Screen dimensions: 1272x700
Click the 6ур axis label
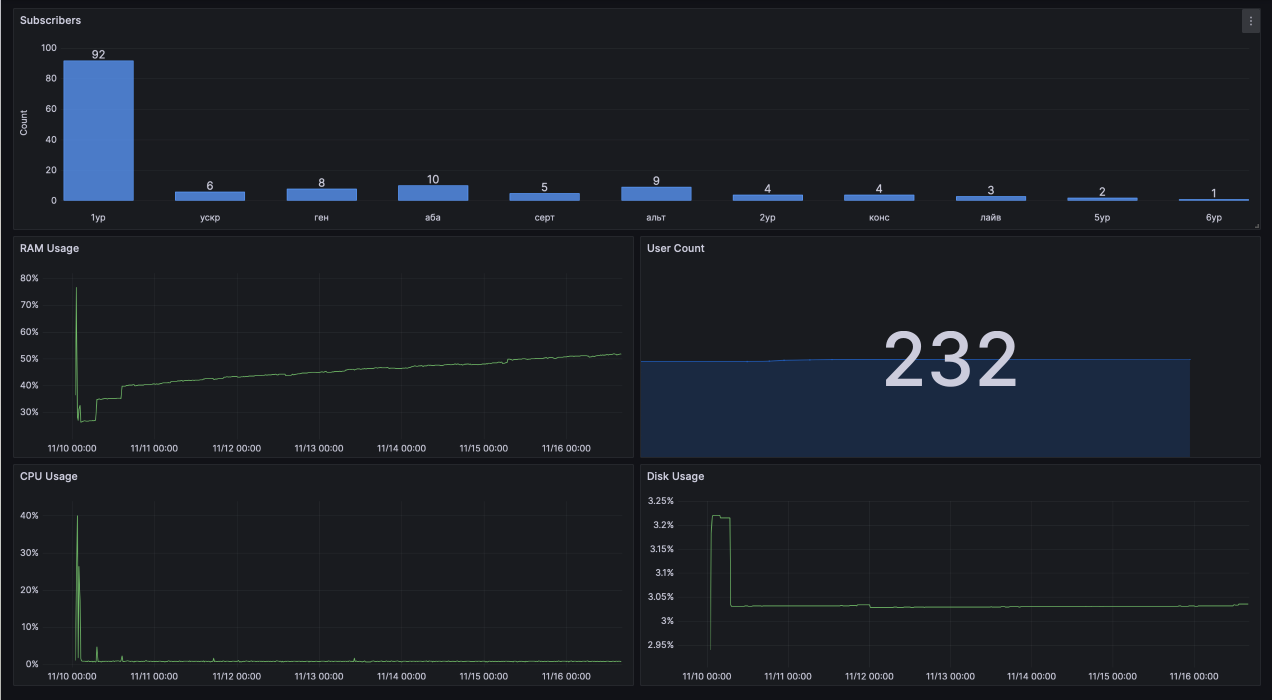pyautogui.click(x=1214, y=217)
